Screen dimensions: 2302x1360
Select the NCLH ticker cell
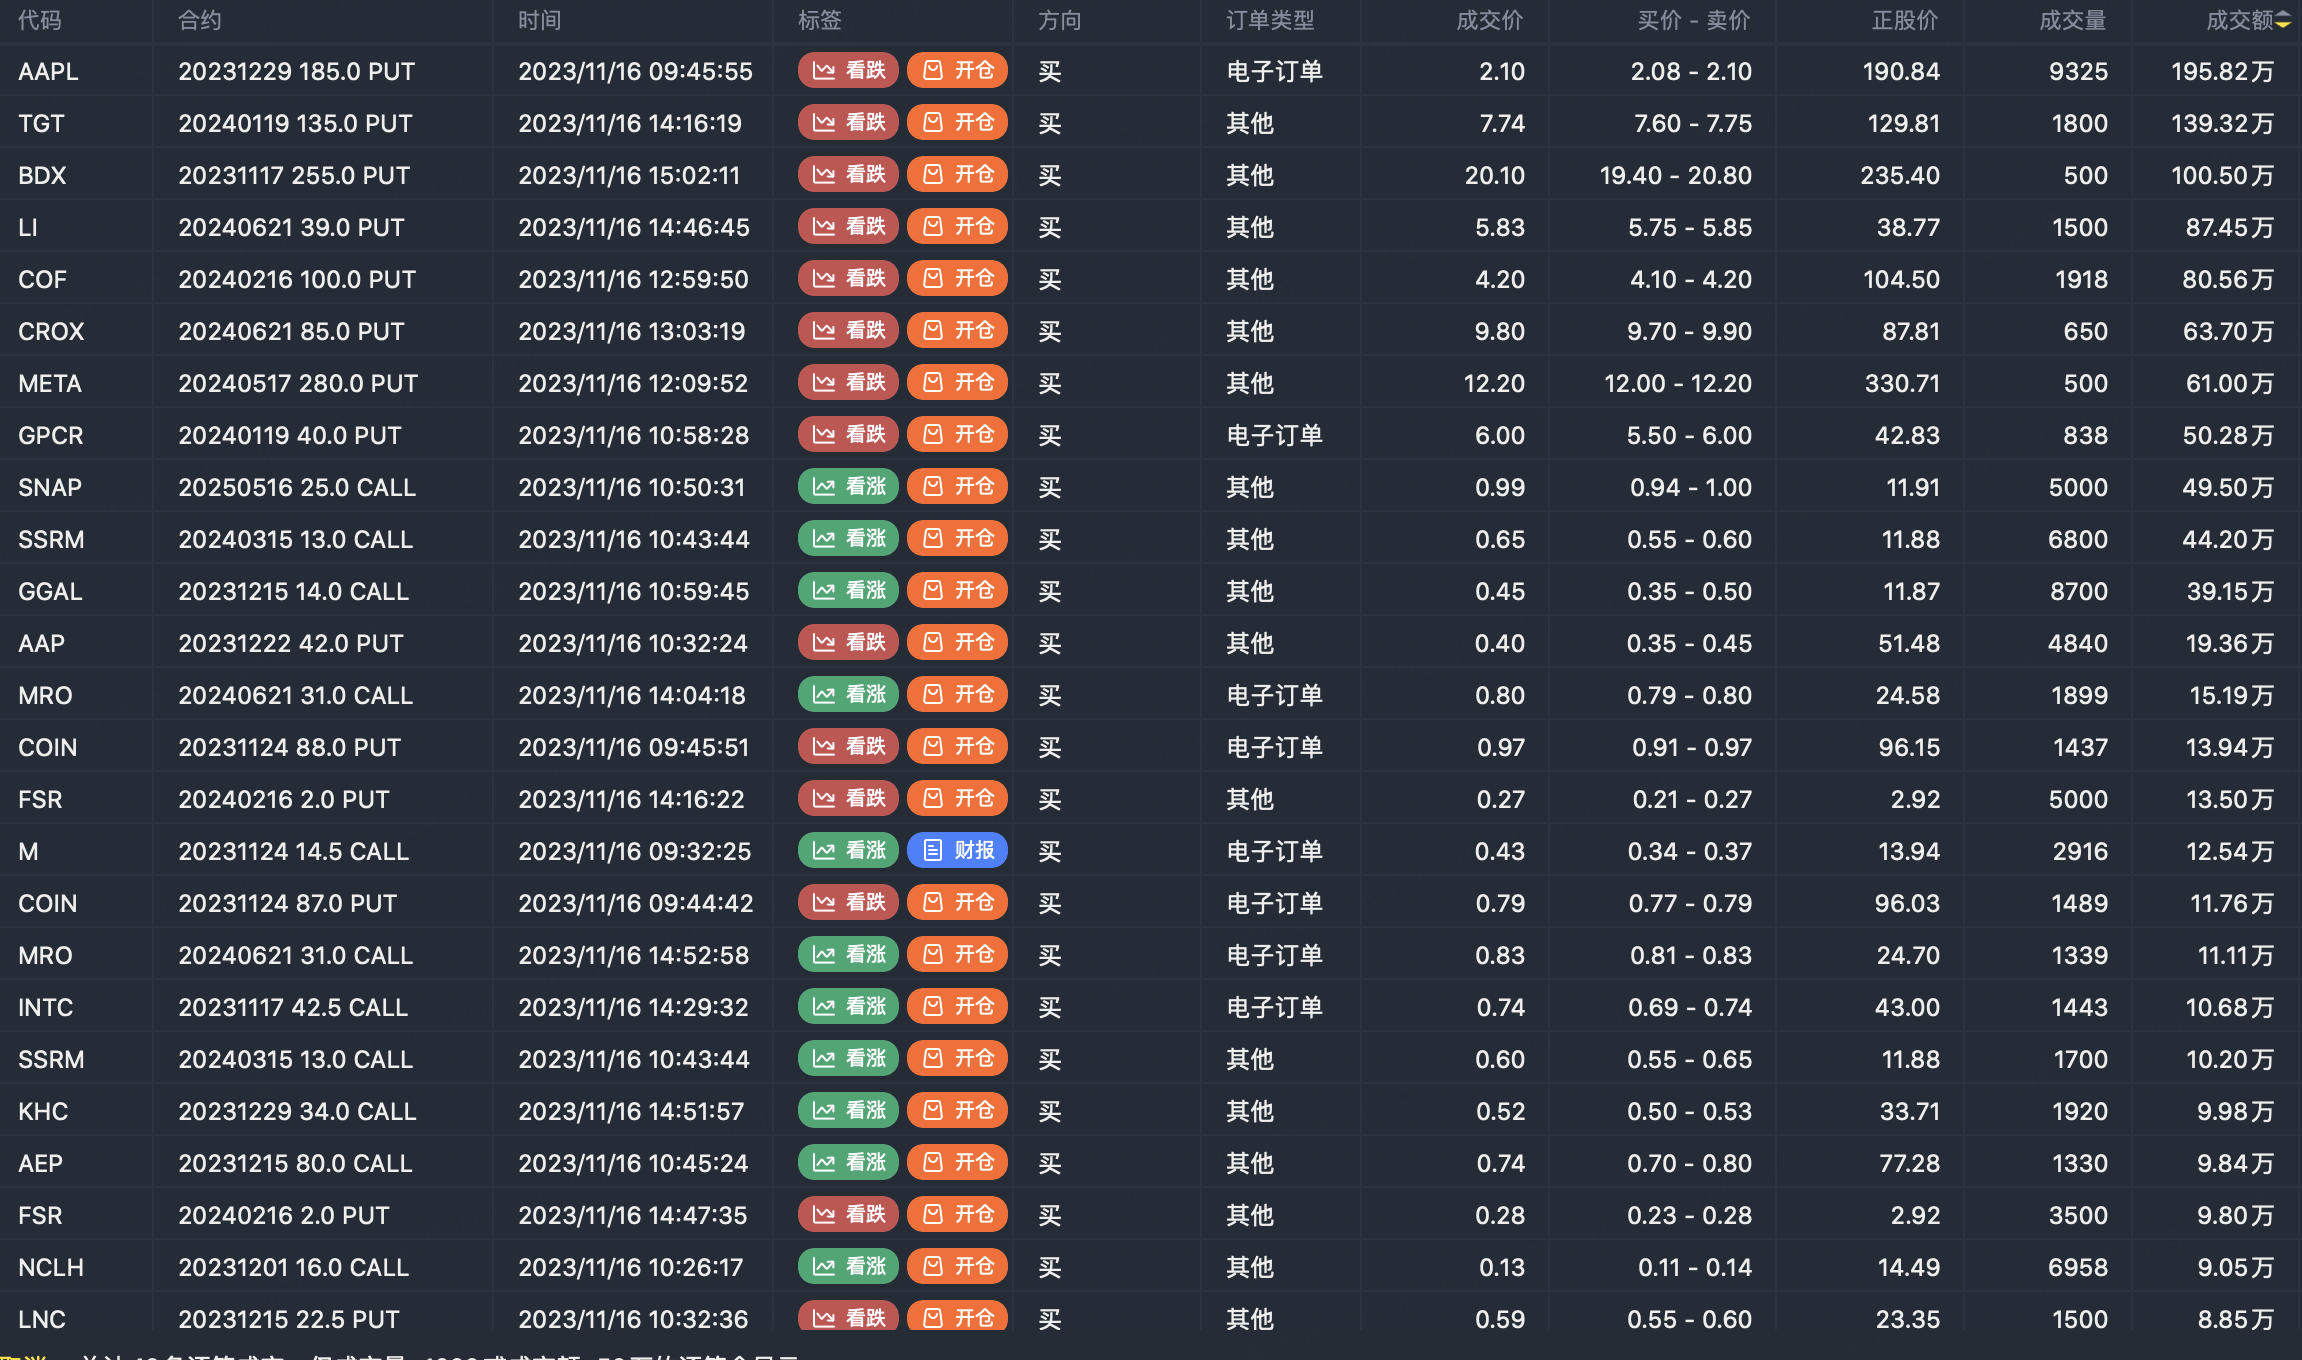(51, 1267)
